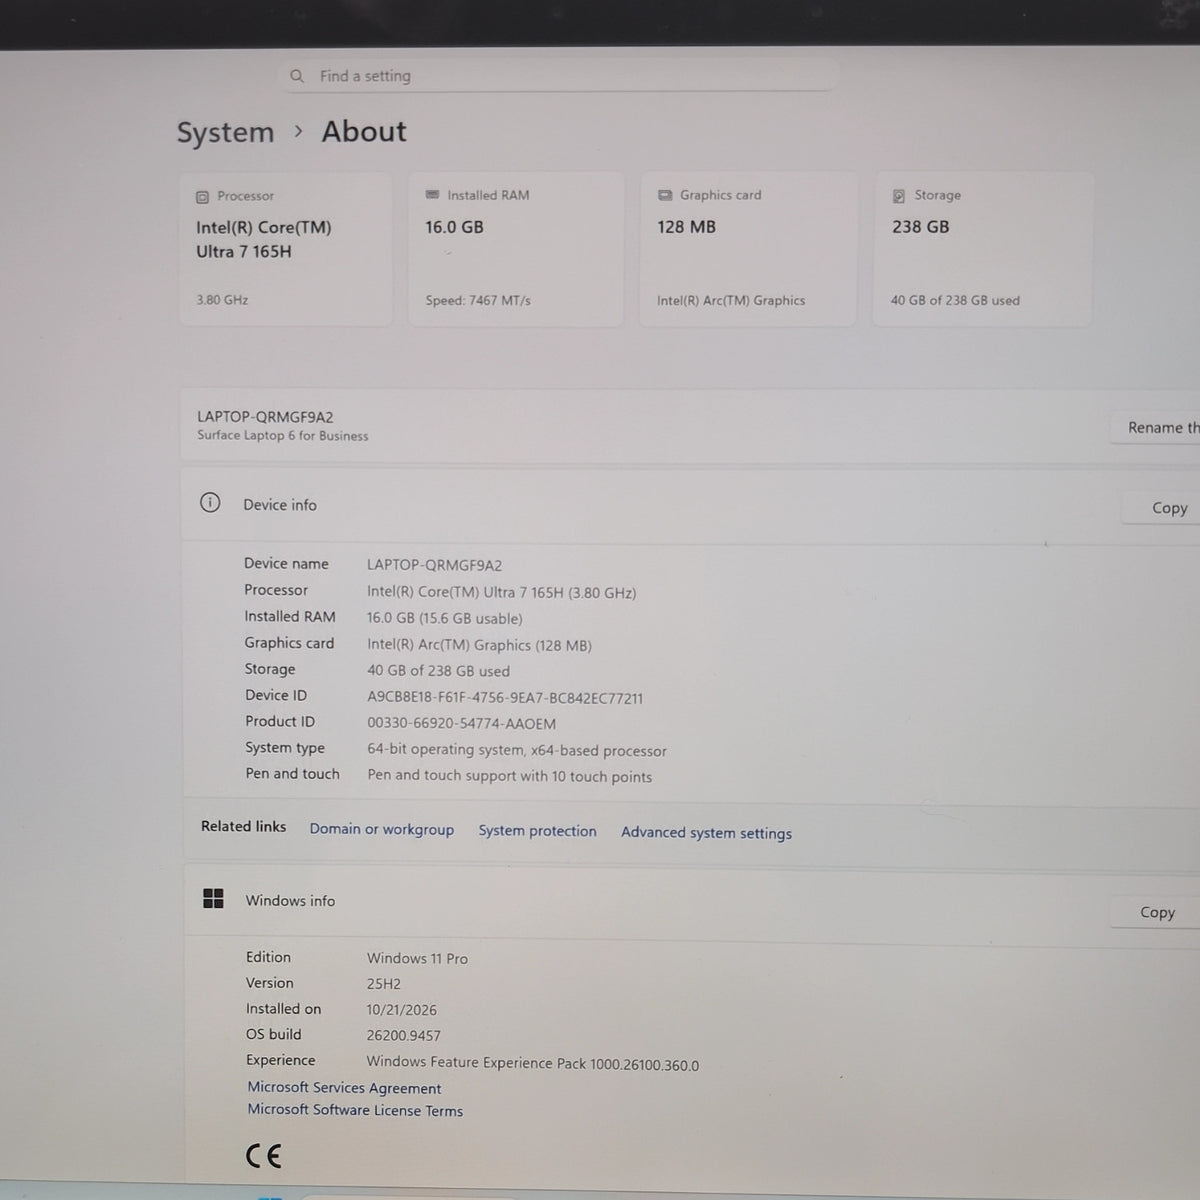Collapse the Device info section header

coord(690,506)
